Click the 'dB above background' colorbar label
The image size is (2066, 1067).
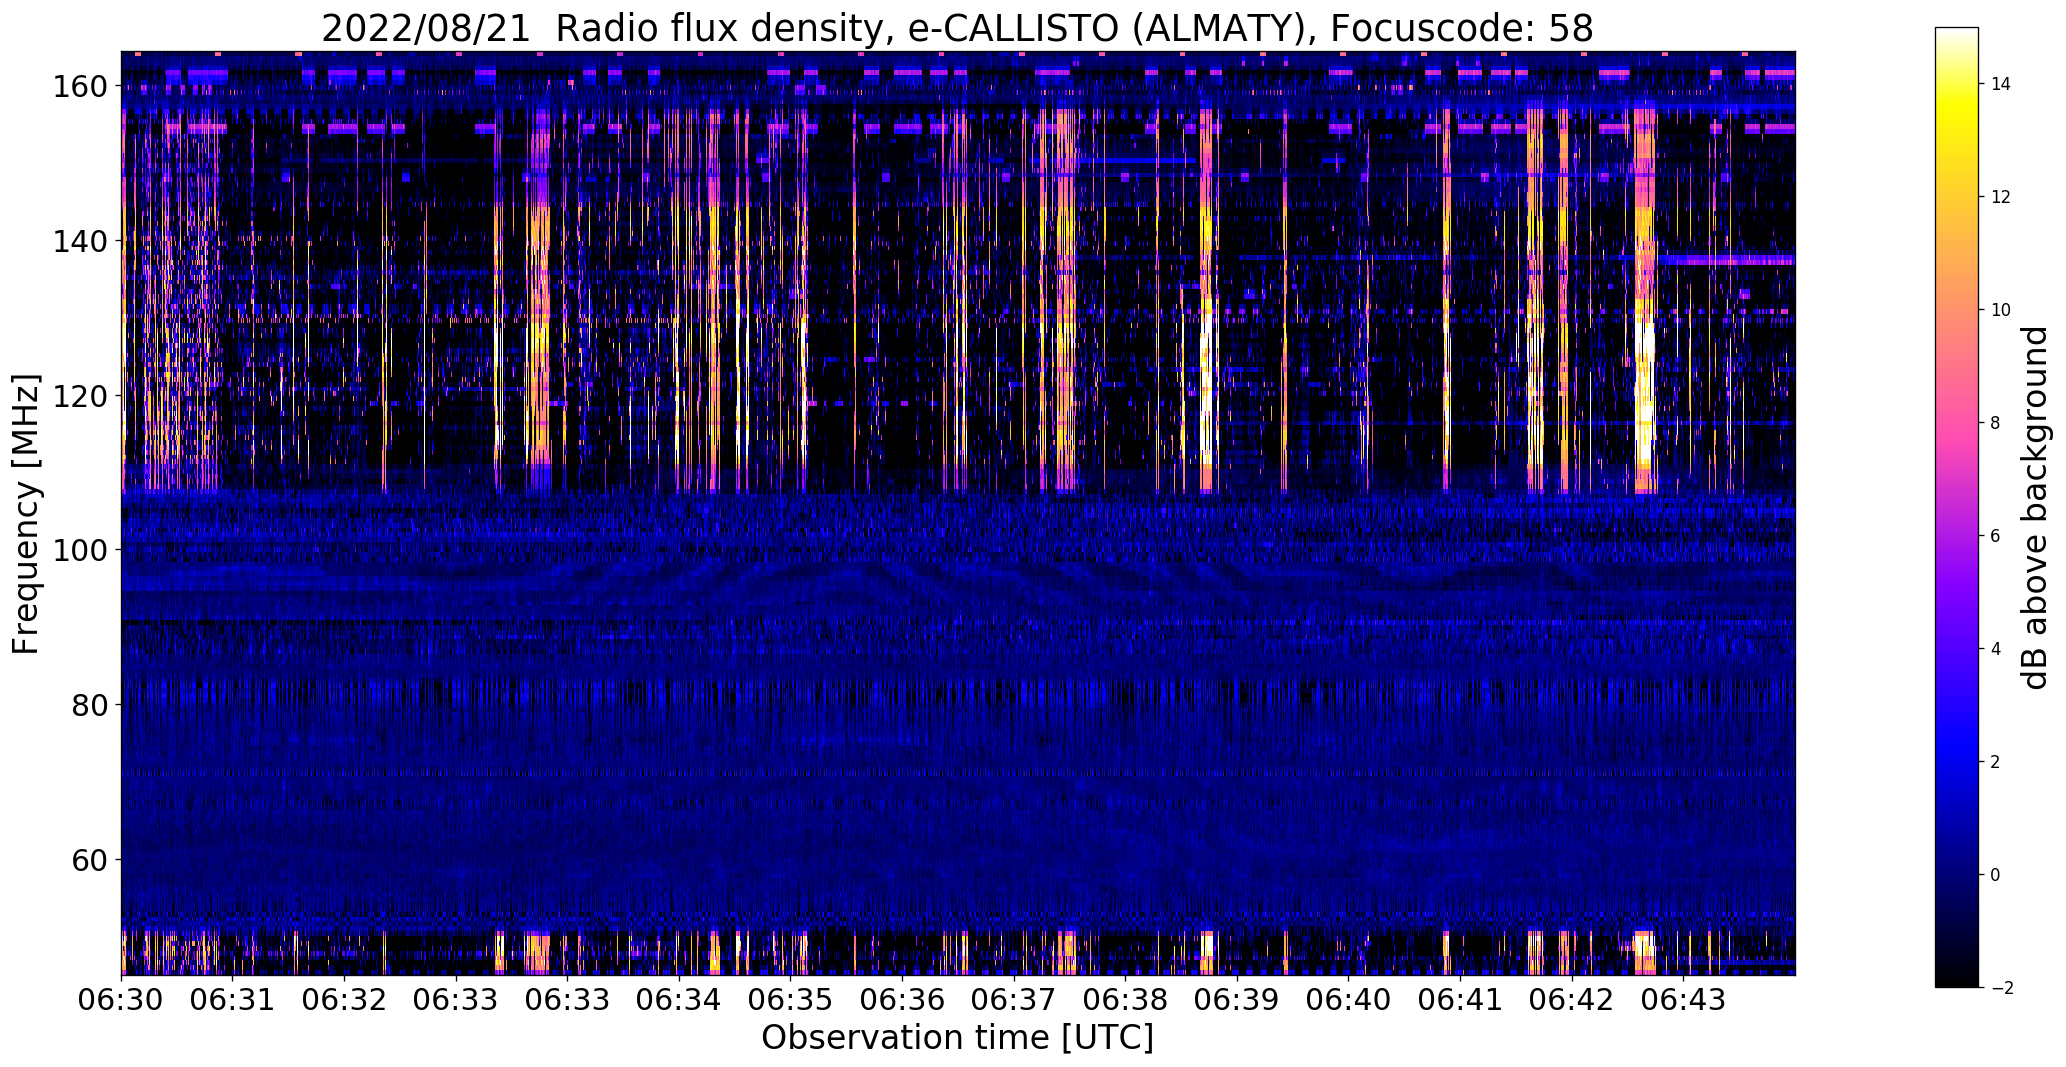(2035, 507)
